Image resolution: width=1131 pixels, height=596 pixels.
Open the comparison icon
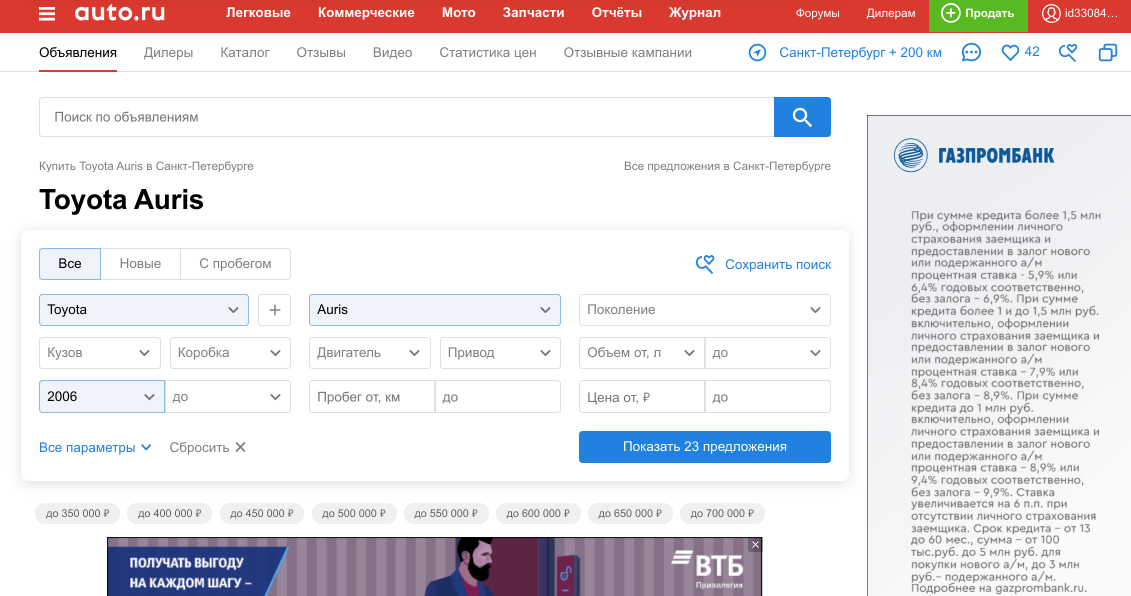click(1107, 53)
